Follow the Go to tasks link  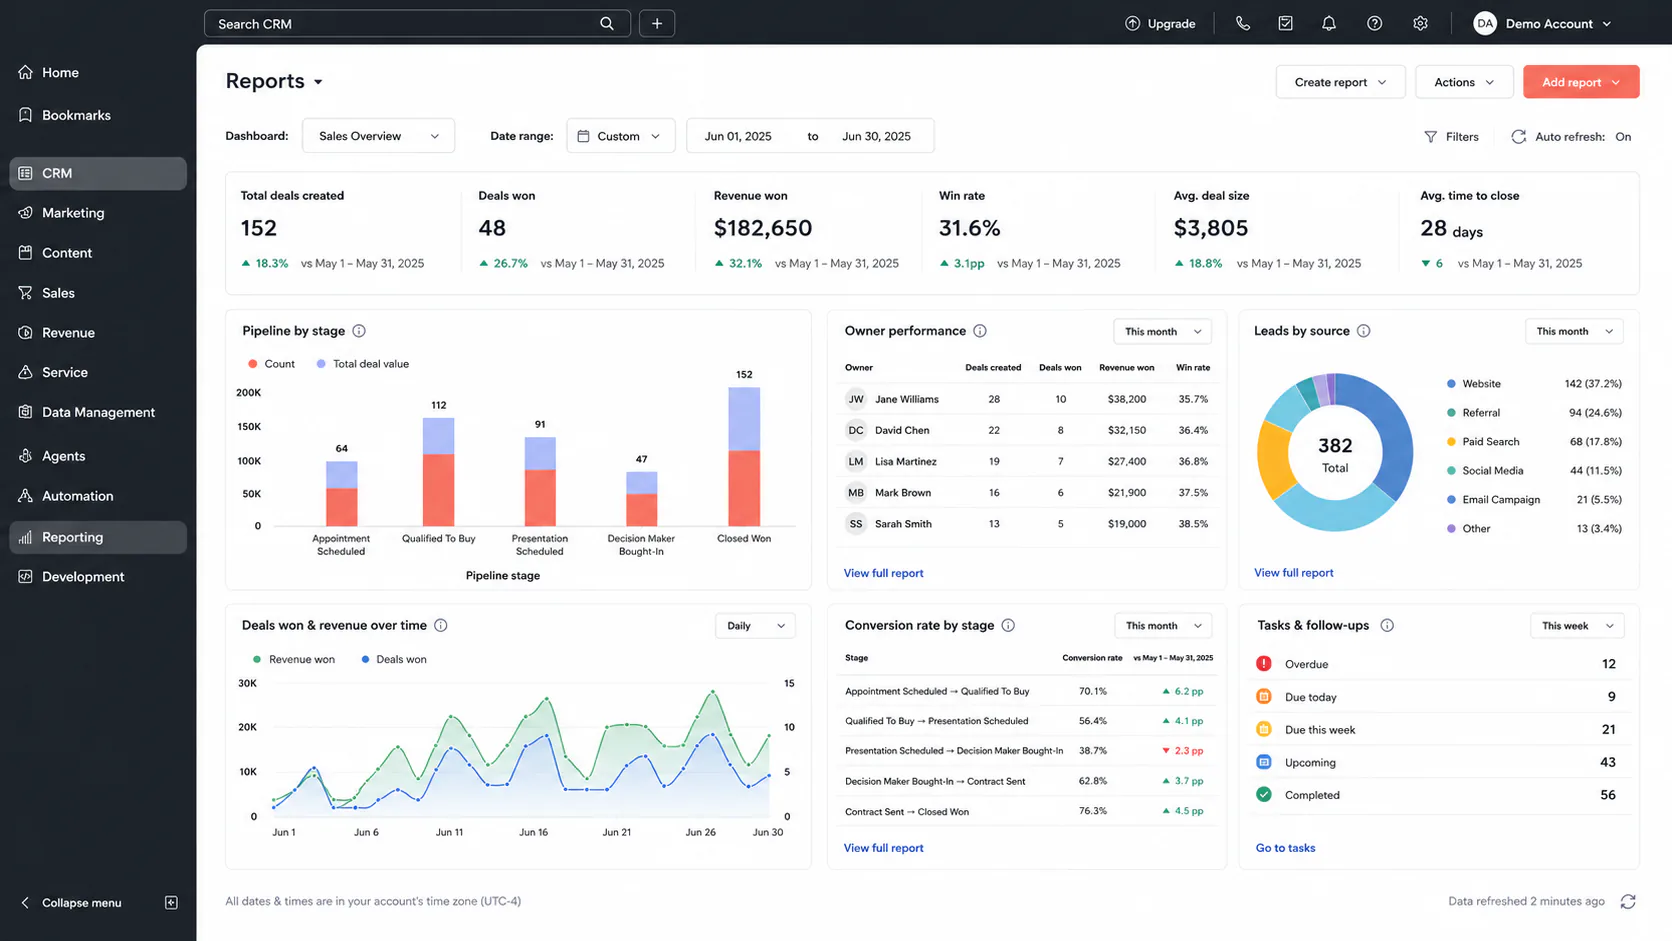click(x=1285, y=848)
